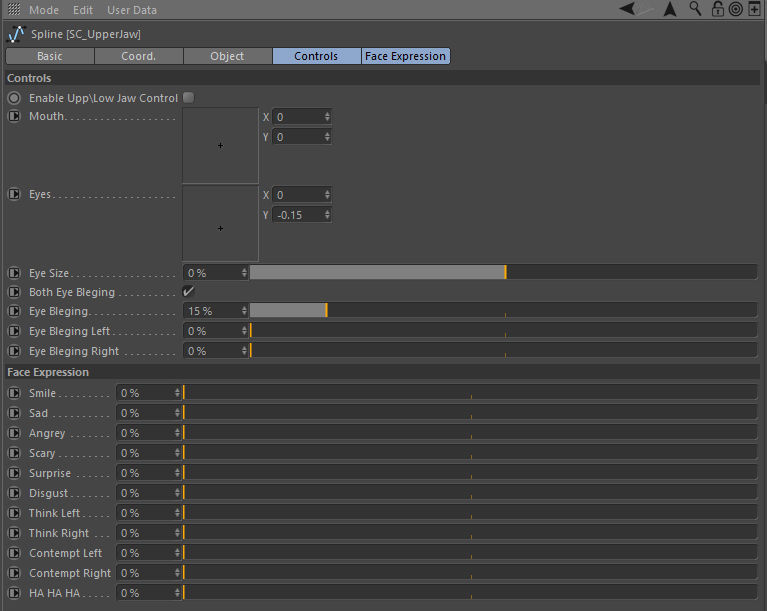Click the Spline object icon beside SC_UpperJaw
The image size is (767, 611).
tap(15, 35)
